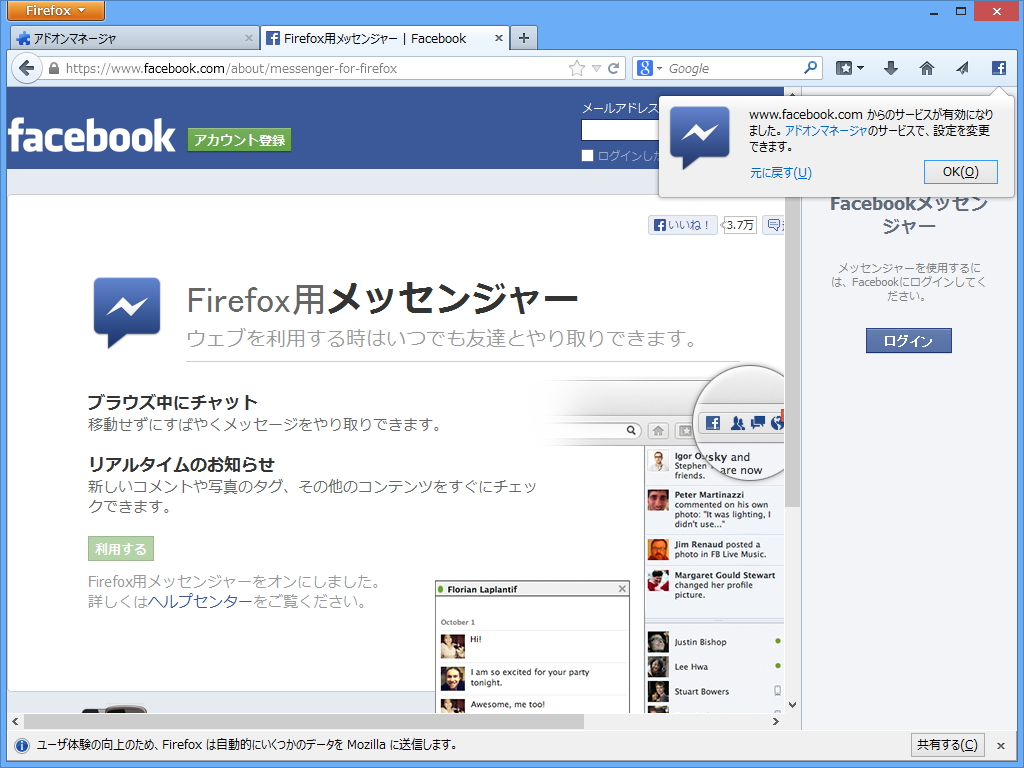Click the facebook logo in header
This screenshot has height=768, width=1024.
pos(91,136)
